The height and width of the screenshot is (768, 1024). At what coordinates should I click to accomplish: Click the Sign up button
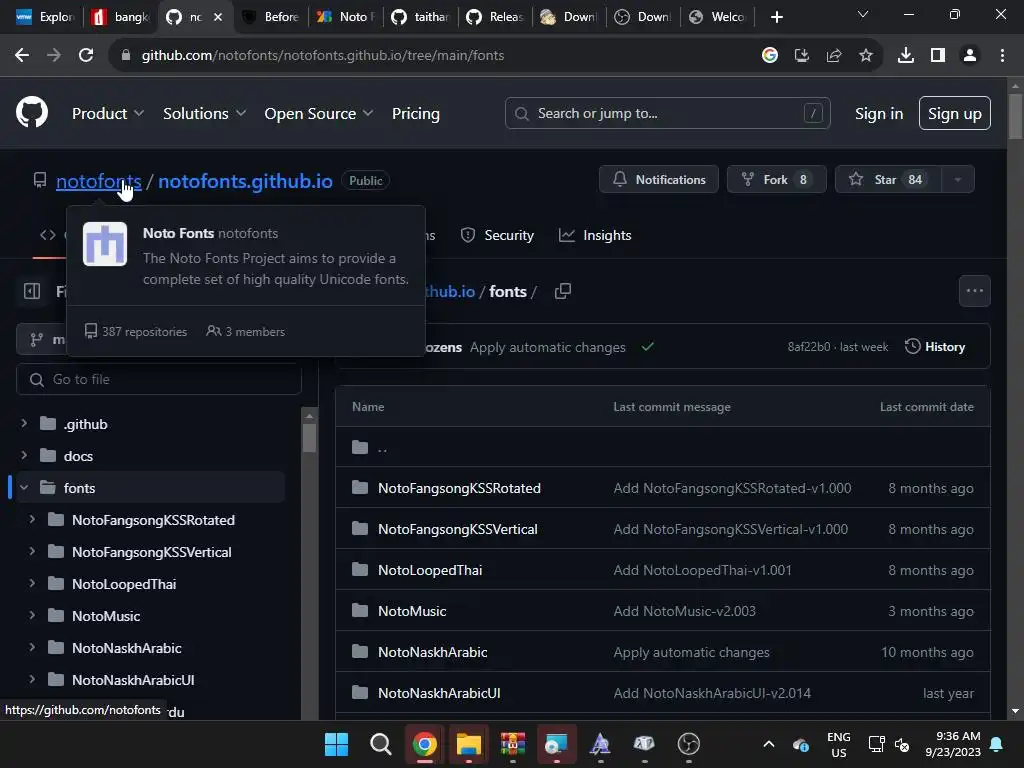tap(955, 114)
